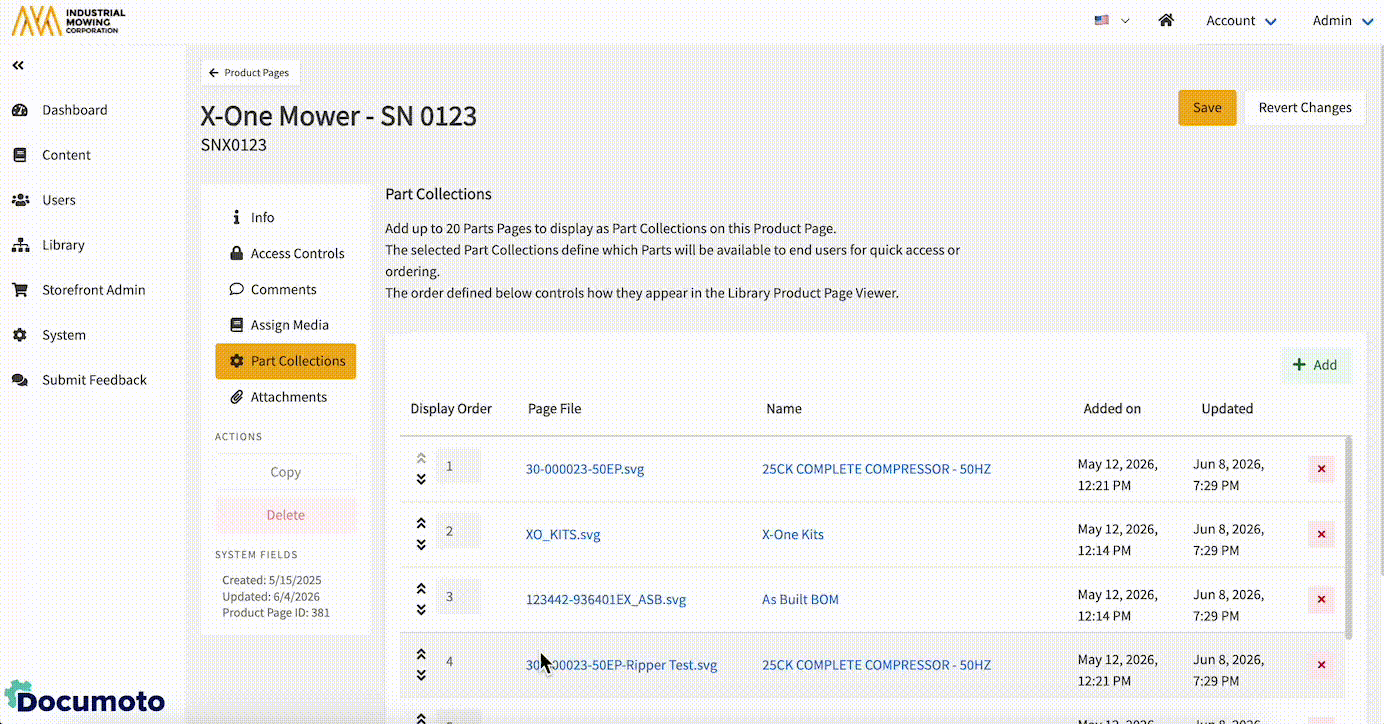
Task: Open the XO_KITS.svg page file link
Action: click(x=563, y=535)
